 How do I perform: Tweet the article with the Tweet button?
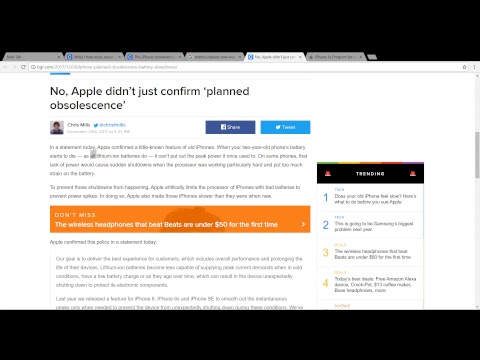click(285, 127)
